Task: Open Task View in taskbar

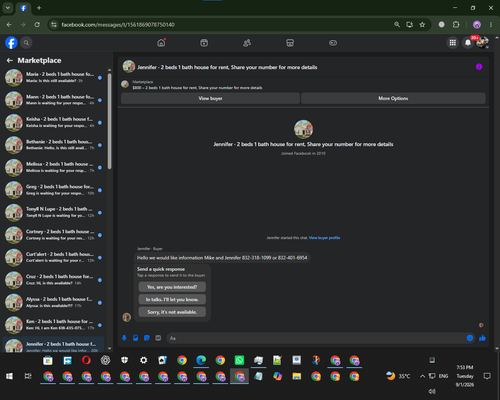Action: [x=28, y=376]
